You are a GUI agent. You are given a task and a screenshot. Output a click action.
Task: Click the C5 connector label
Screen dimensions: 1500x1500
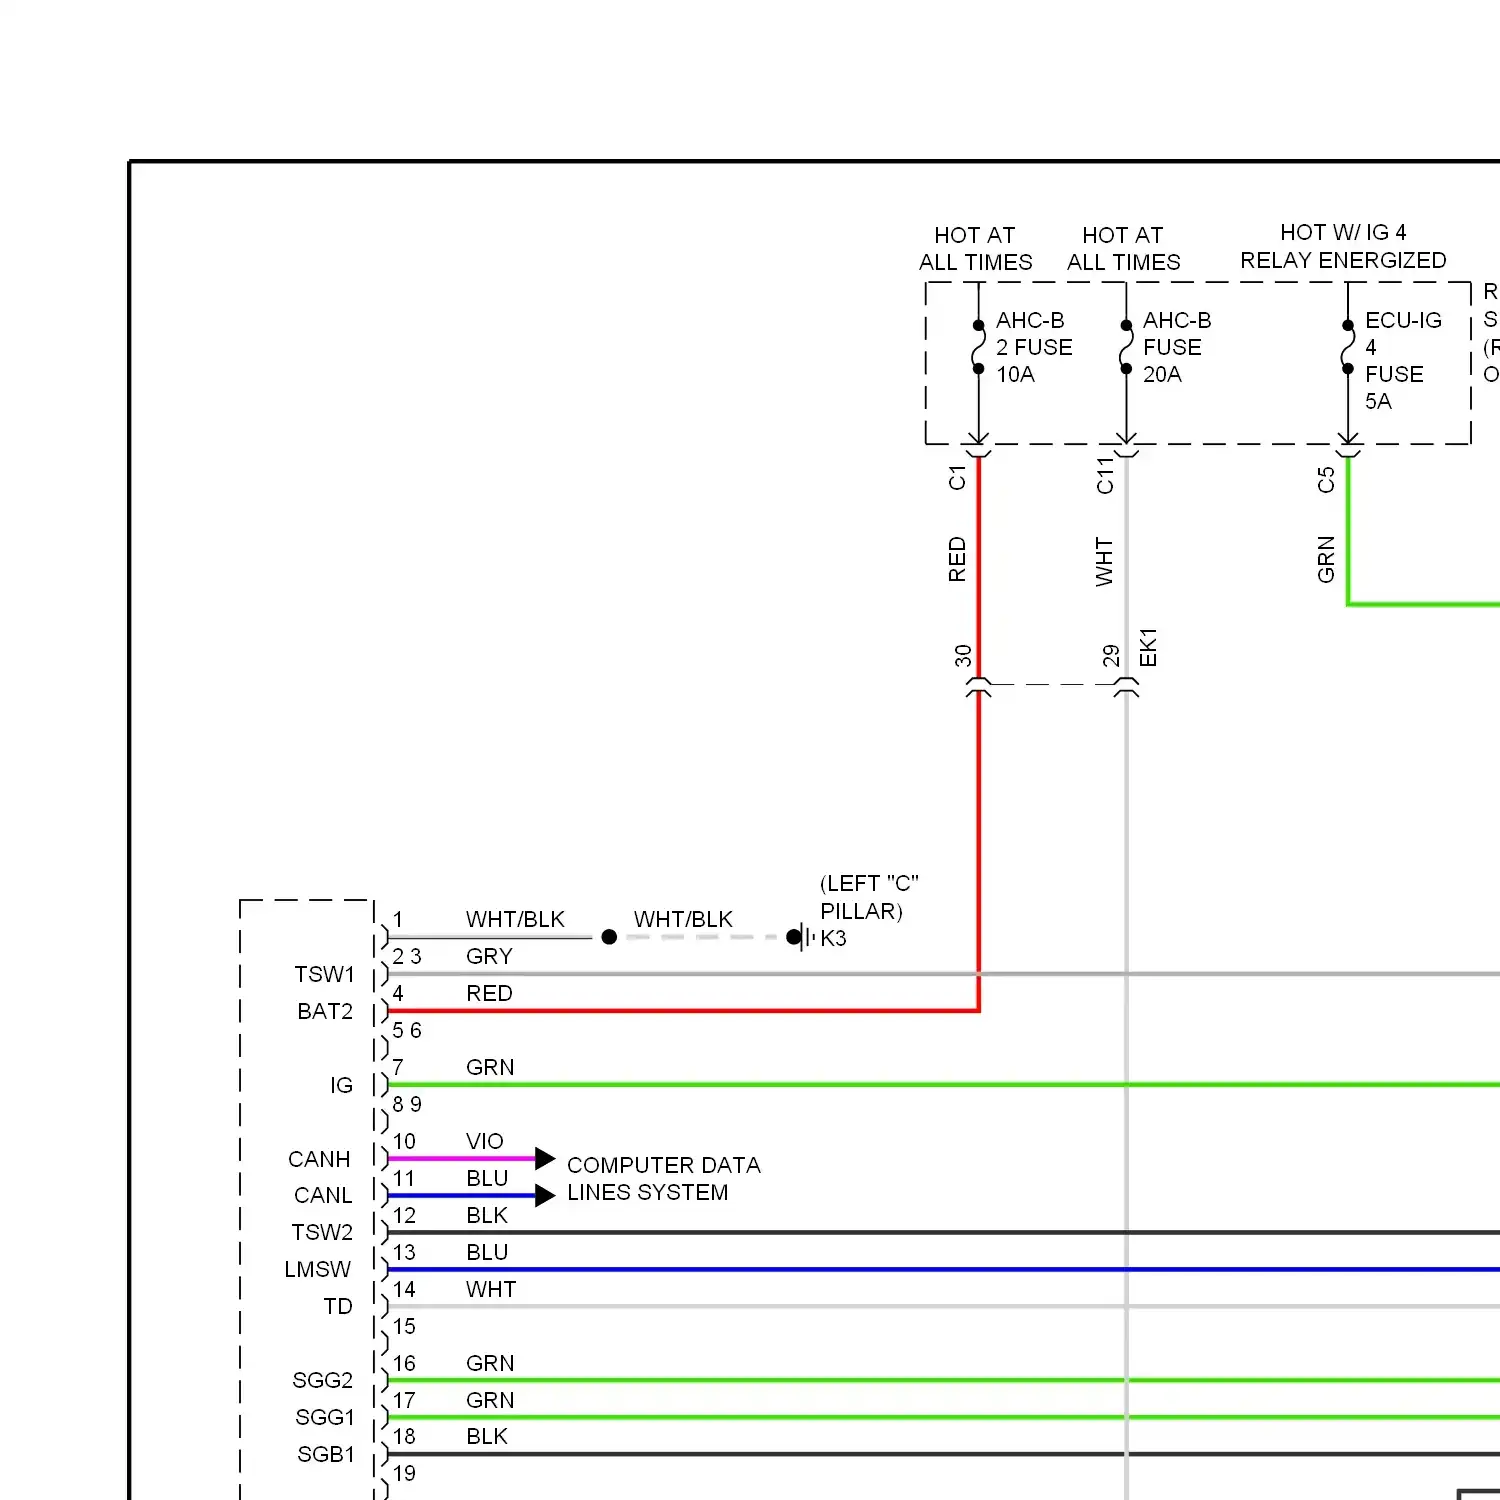pos(1326,480)
